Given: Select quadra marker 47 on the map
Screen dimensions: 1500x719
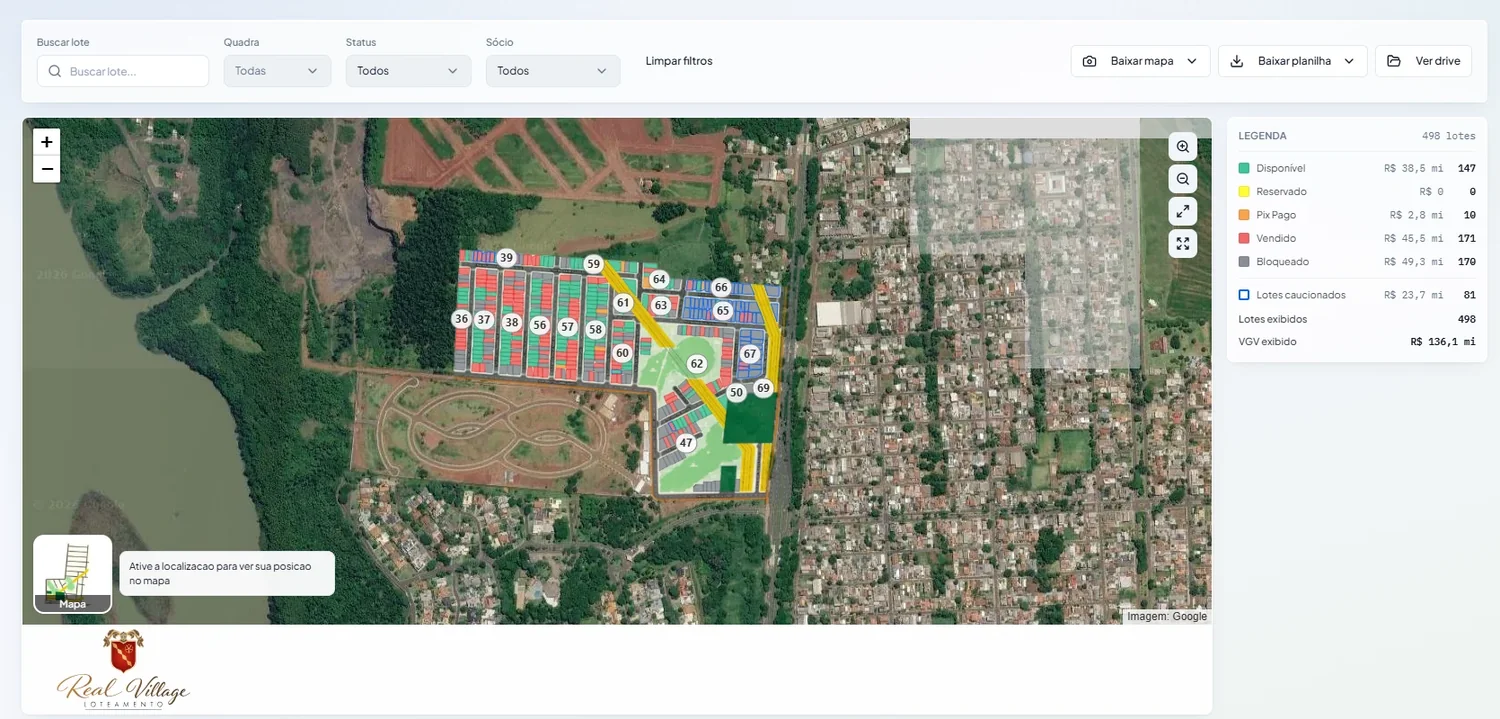Looking at the screenshot, I should [x=686, y=443].
